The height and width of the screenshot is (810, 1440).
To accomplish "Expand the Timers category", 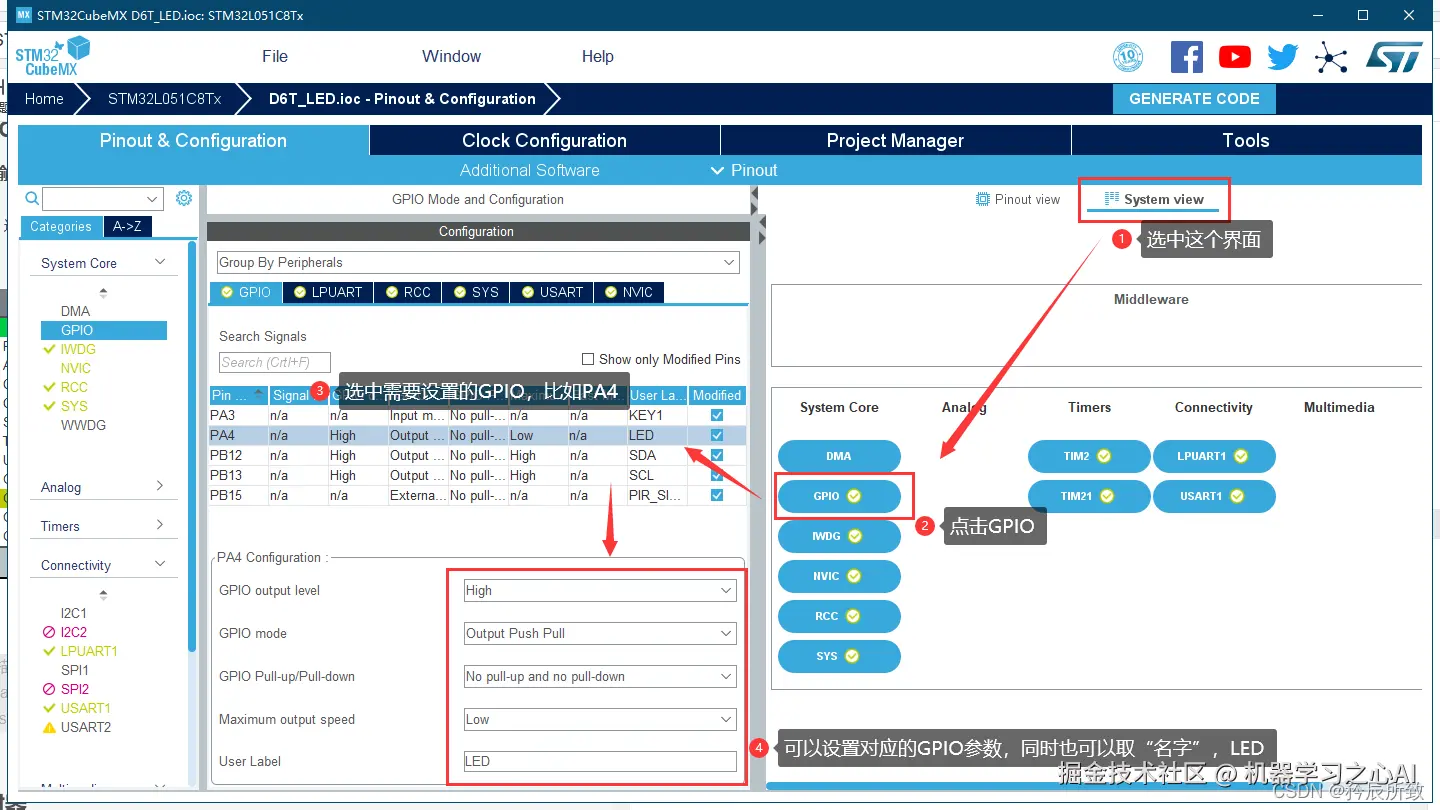I will coord(160,525).
